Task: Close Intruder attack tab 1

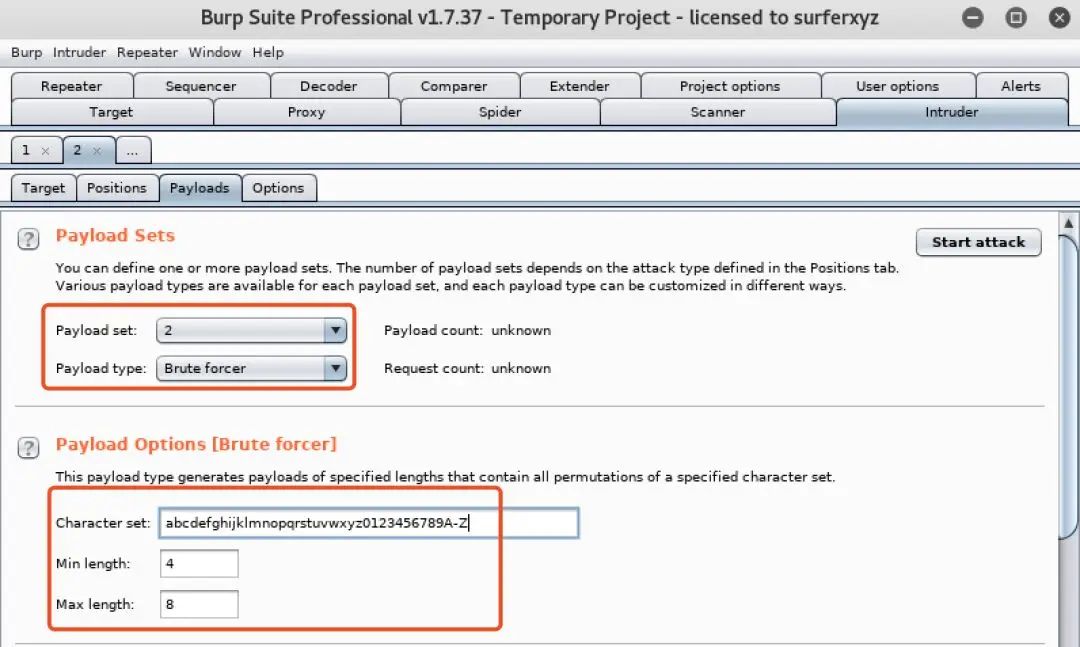Action: (45, 151)
